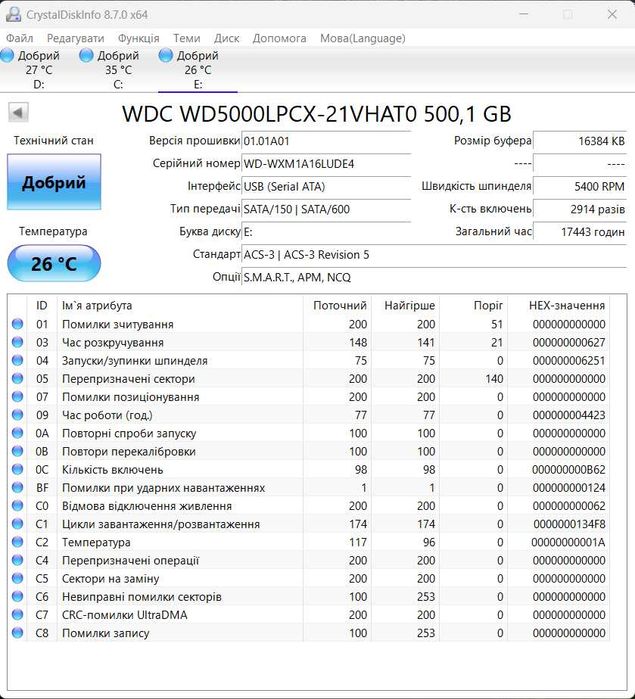Click the drive letter field E:
This screenshot has height=699, width=635.
pos(326,232)
